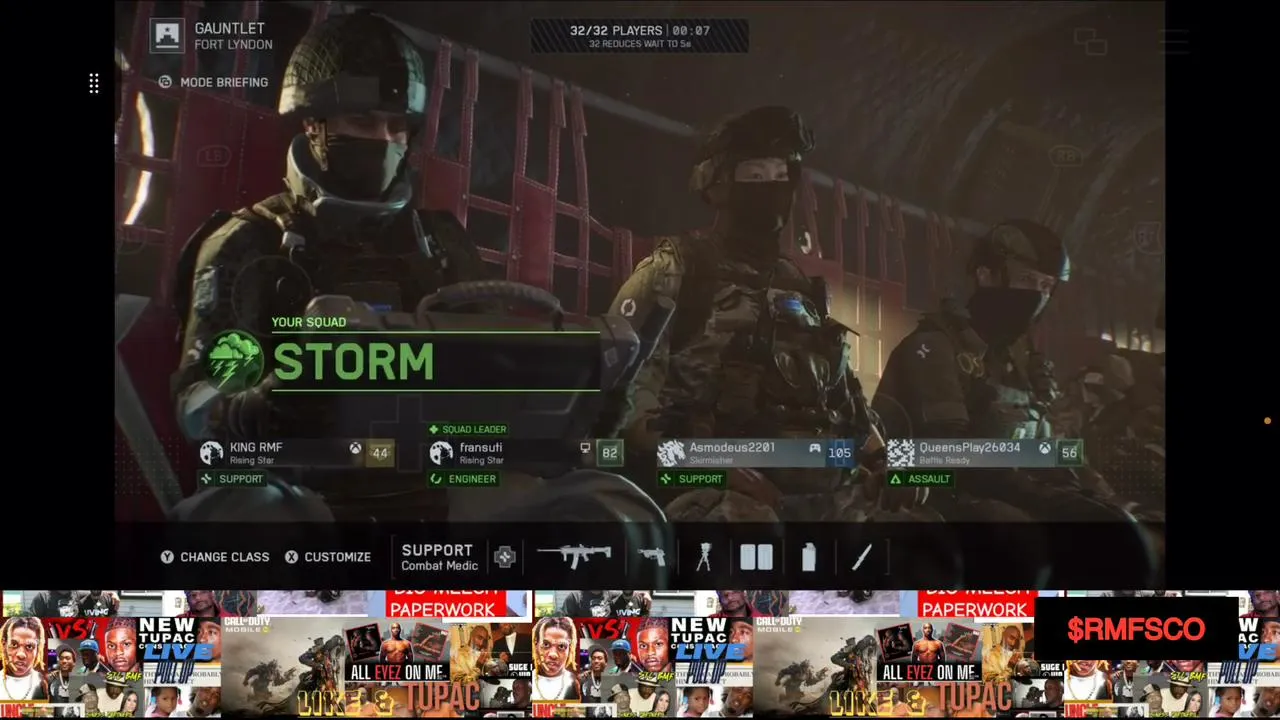Click KING RMF's level 44 badge
The width and height of the screenshot is (1280, 720).
tap(380, 453)
